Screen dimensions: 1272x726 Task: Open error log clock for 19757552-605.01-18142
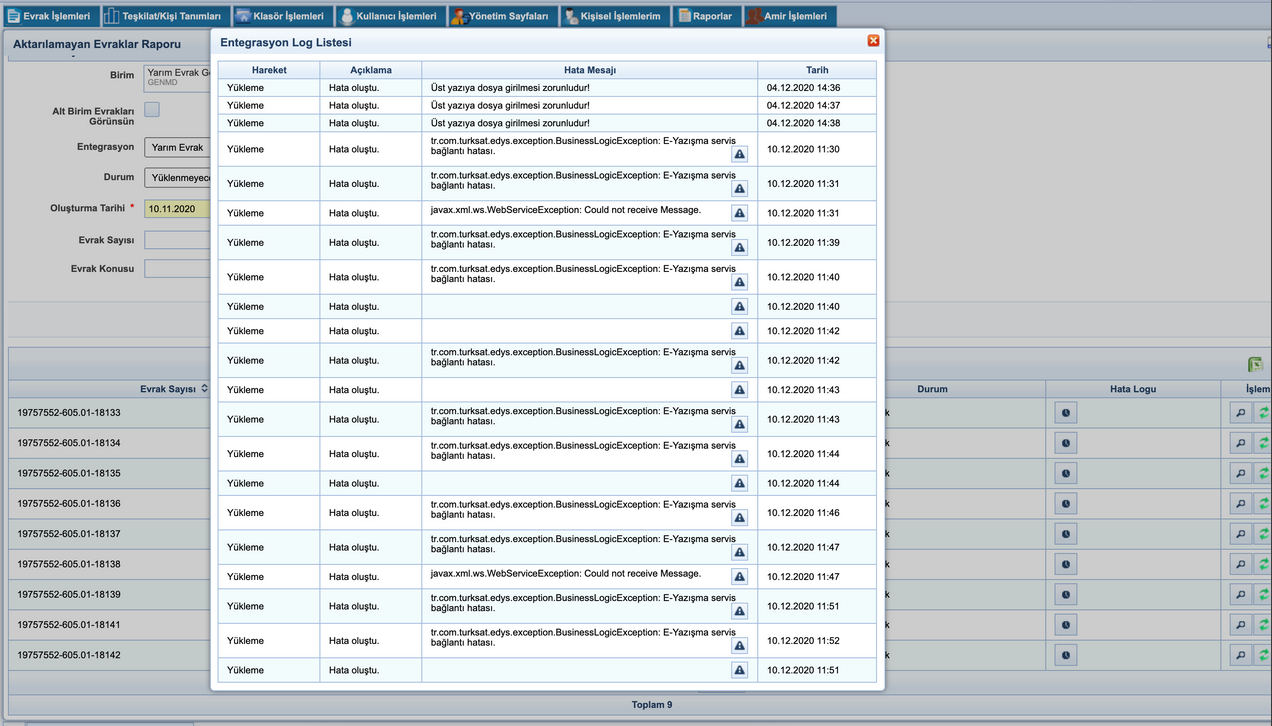pos(1066,656)
